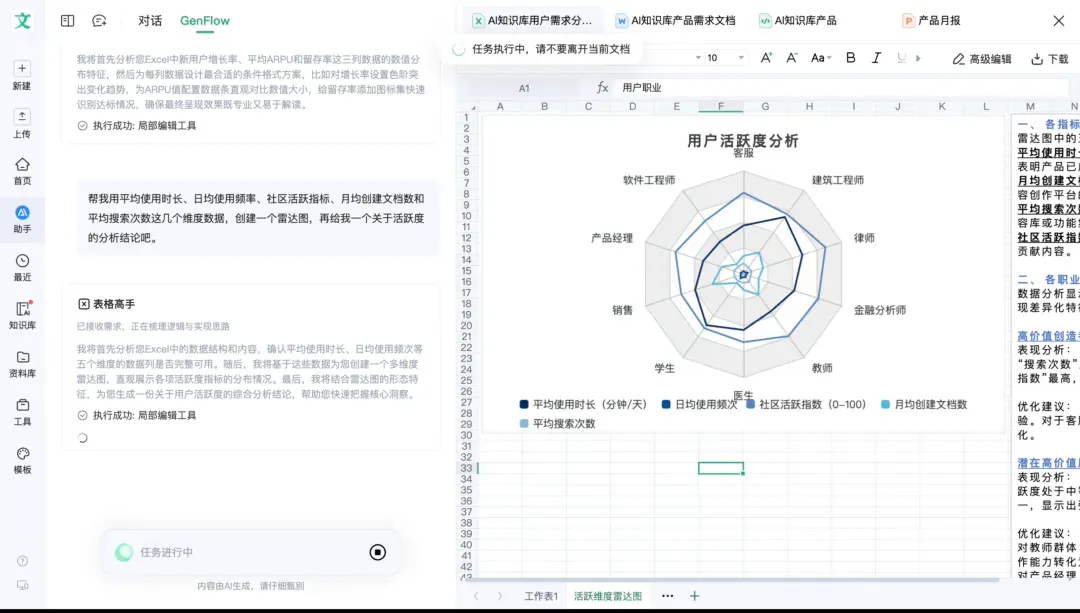Open the 知识库 knowledge base sidebar icon
Viewport: 1080px width, 613px height.
(x=22, y=316)
